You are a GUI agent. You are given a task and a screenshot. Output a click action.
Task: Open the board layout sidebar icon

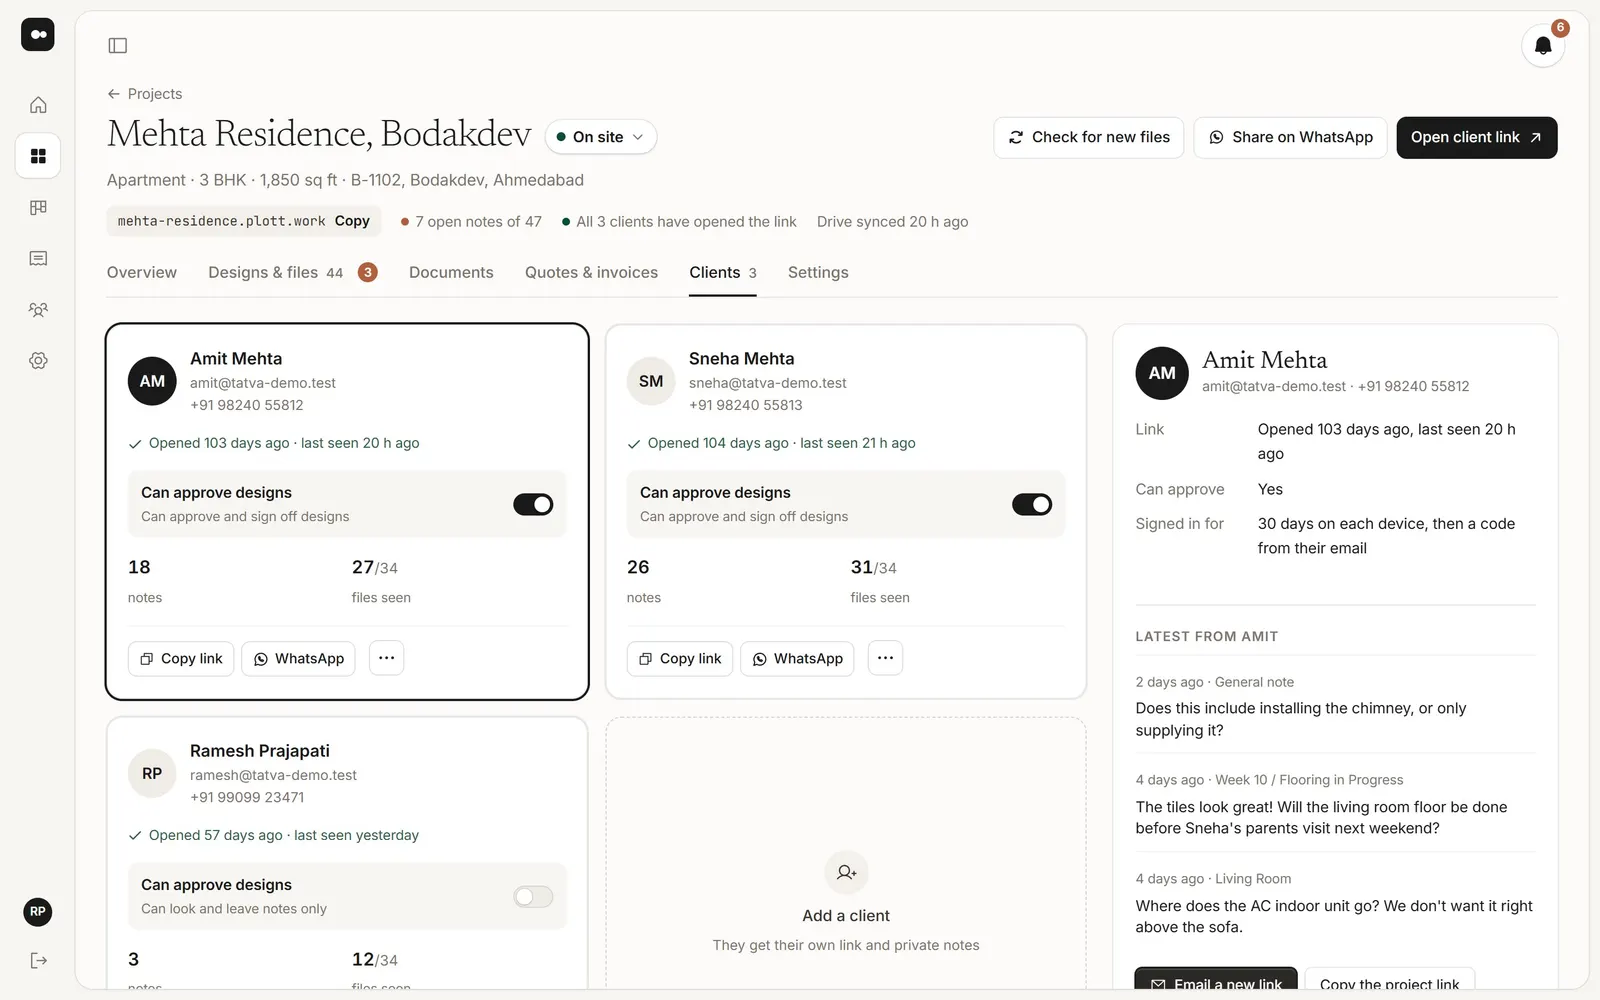38,207
